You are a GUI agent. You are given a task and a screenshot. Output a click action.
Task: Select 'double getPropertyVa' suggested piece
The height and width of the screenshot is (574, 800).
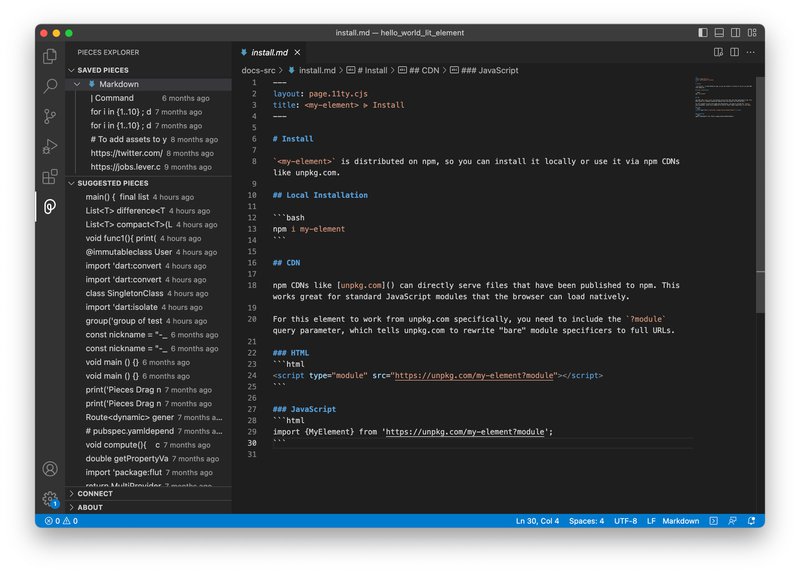pos(149,459)
